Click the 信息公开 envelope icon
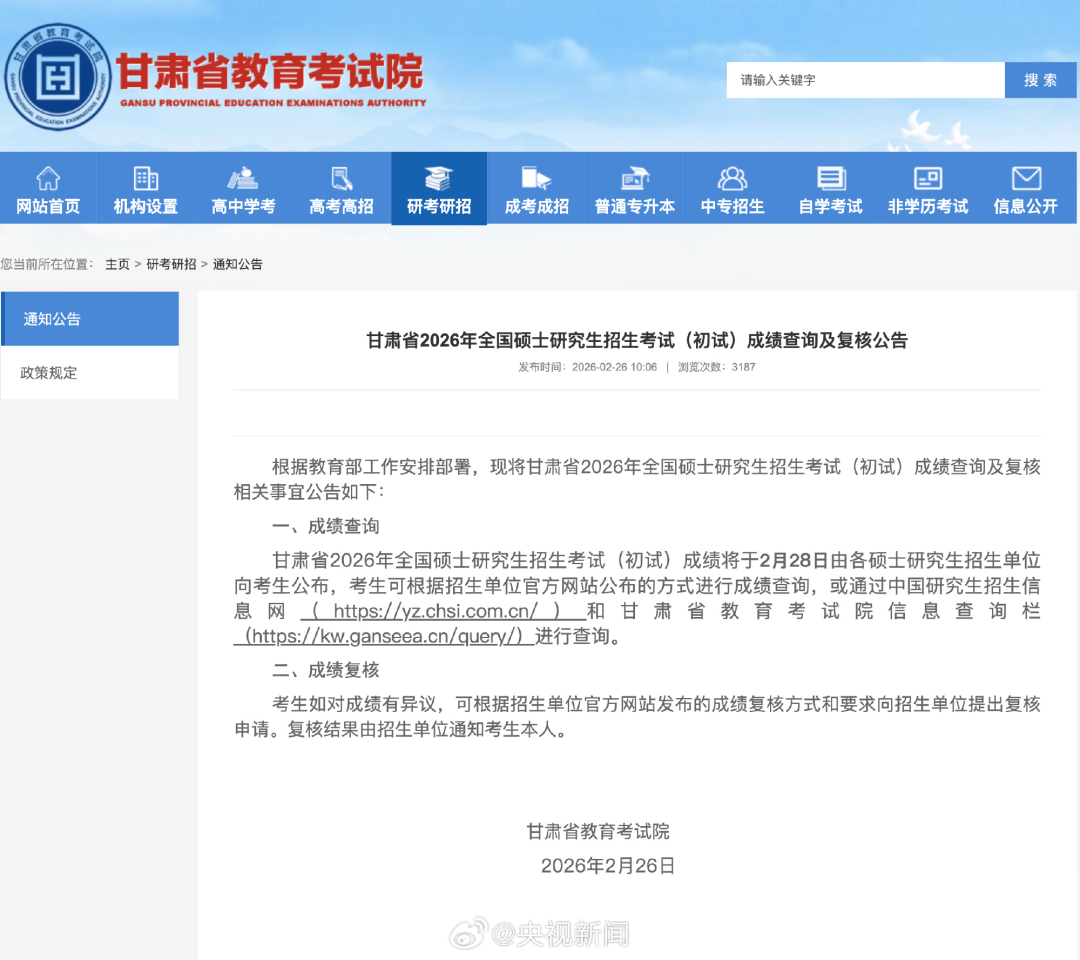 (1026, 177)
